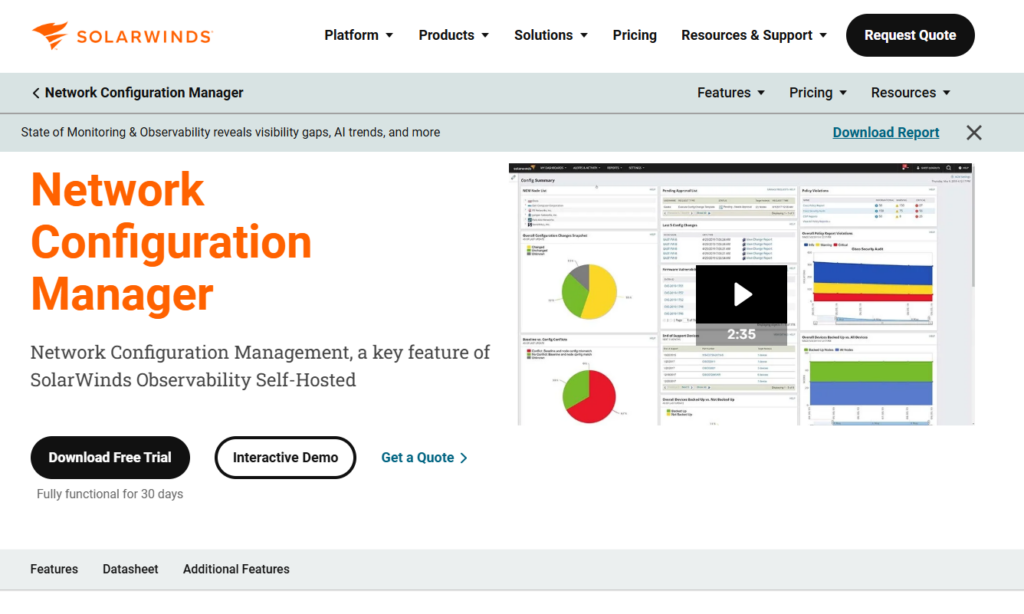Select the Additional Features anchor tab
This screenshot has height=614, width=1024.
point(236,569)
